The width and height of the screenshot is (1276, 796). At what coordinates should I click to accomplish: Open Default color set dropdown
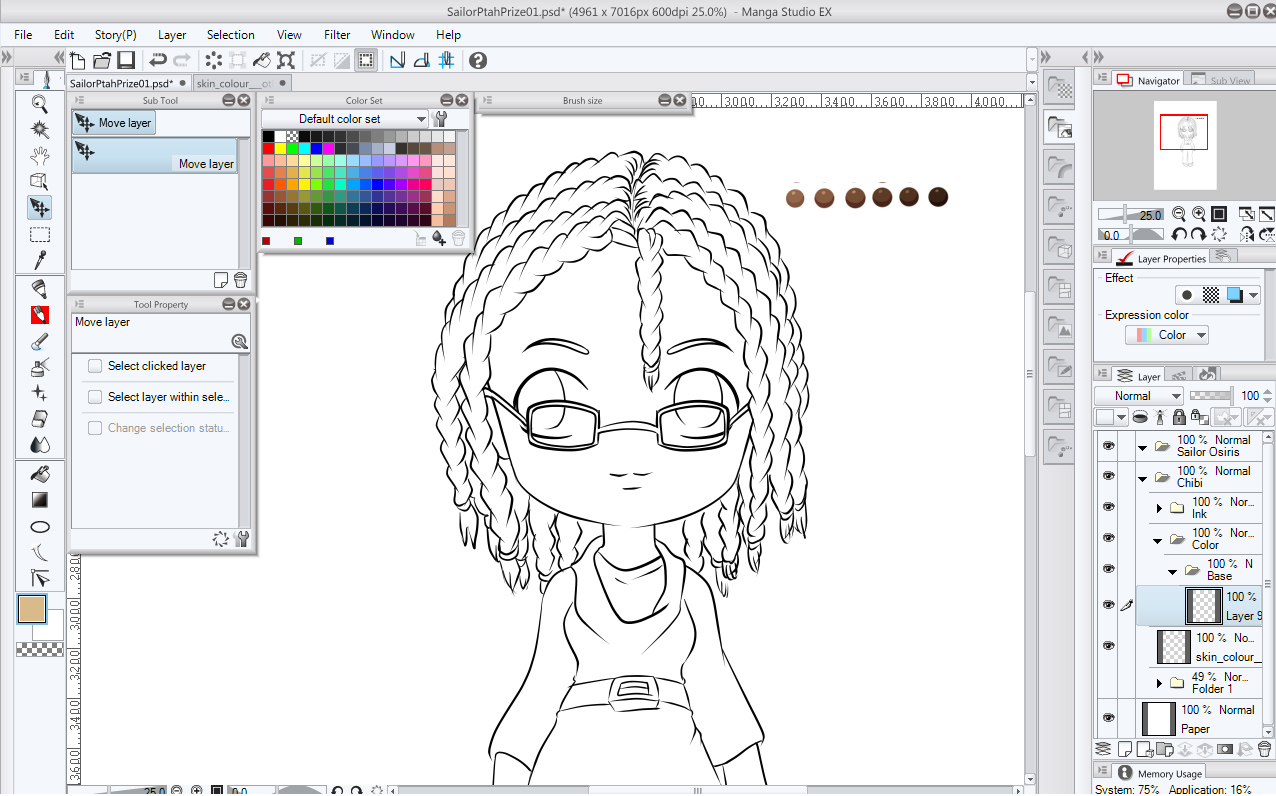tap(345, 119)
